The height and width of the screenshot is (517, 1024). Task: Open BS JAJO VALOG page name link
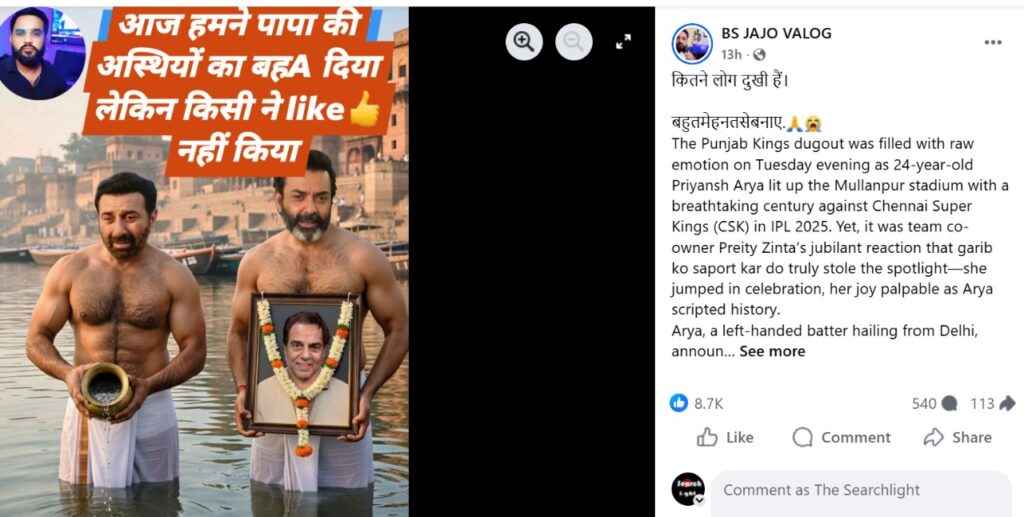coord(776,33)
